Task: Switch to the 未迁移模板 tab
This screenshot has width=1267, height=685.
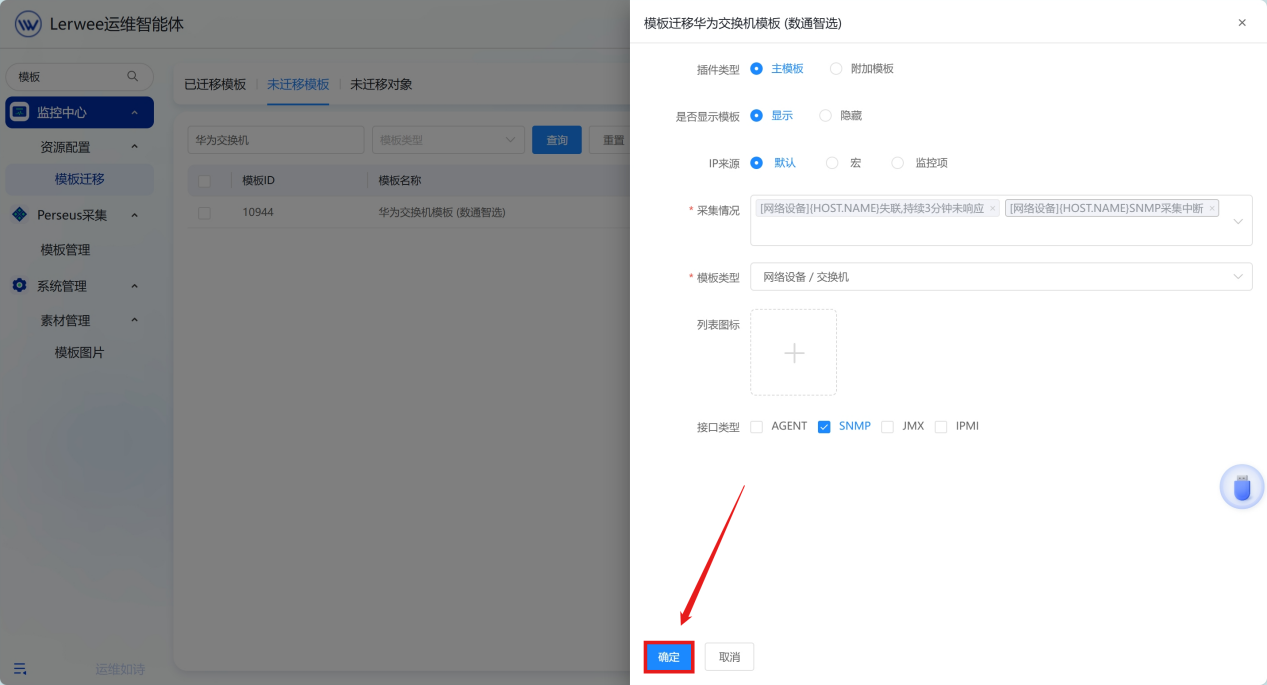Action: [298, 84]
